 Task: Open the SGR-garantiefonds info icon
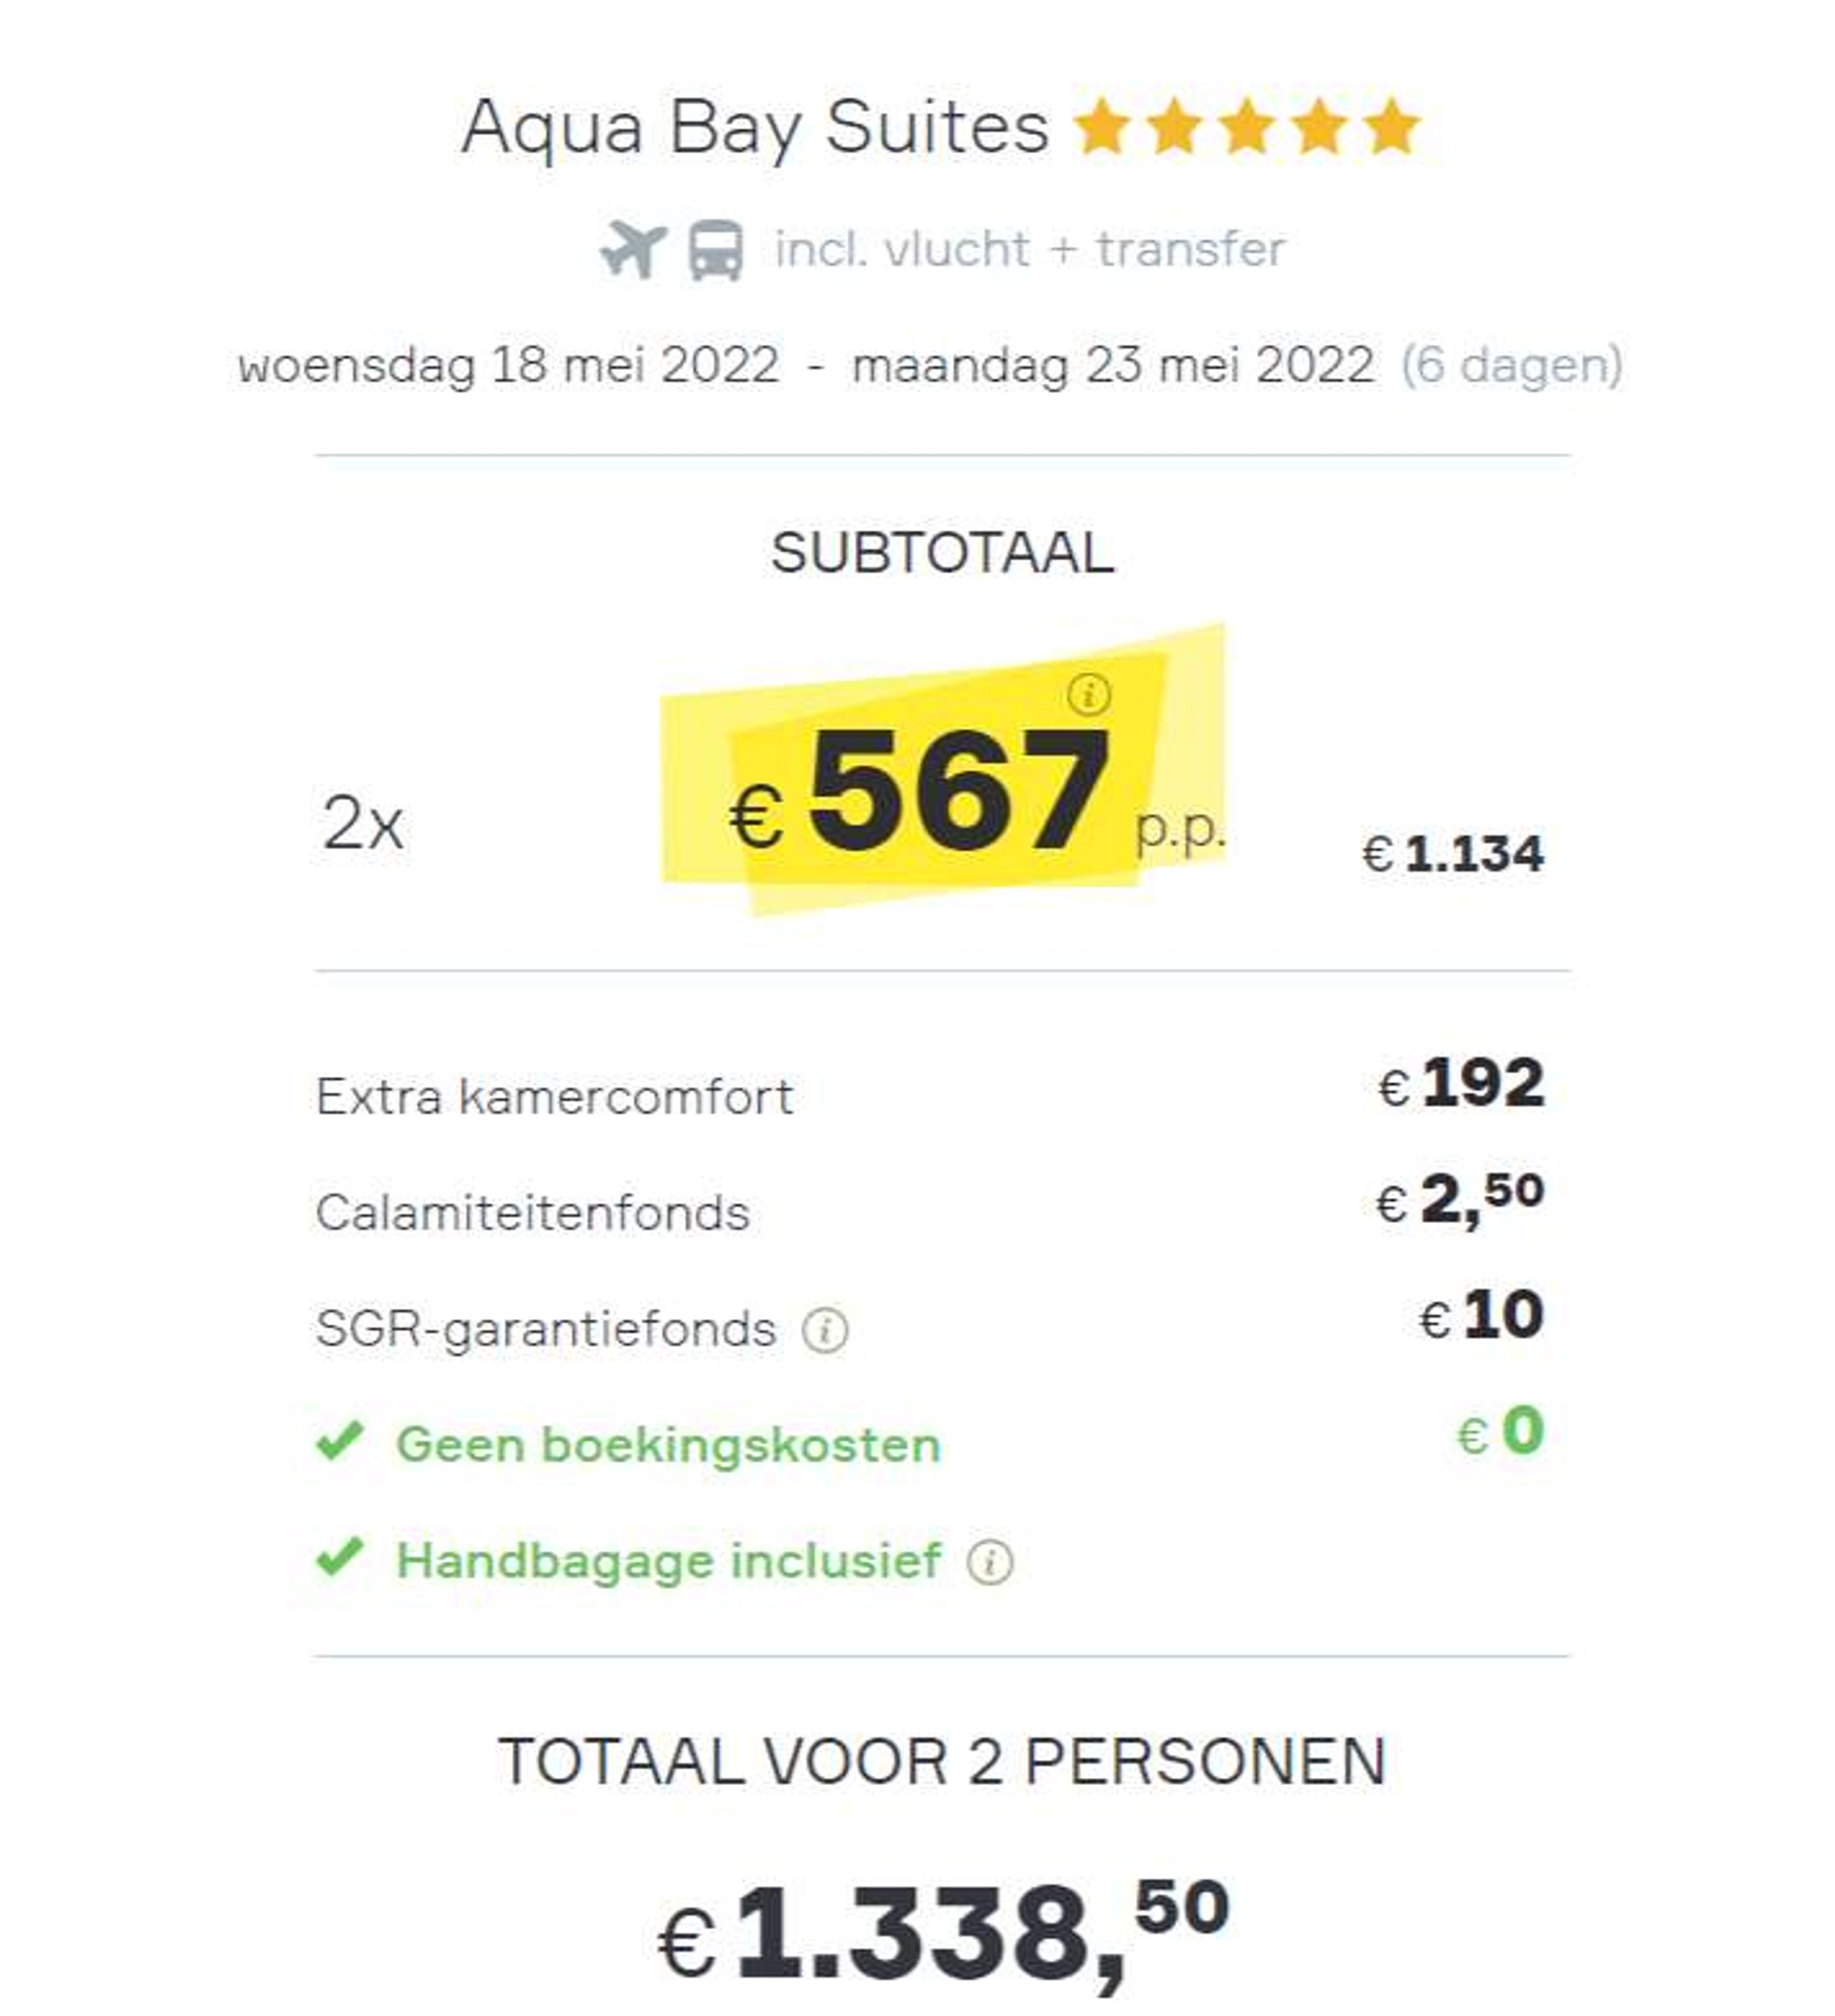pyautogui.click(x=825, y=1330)
